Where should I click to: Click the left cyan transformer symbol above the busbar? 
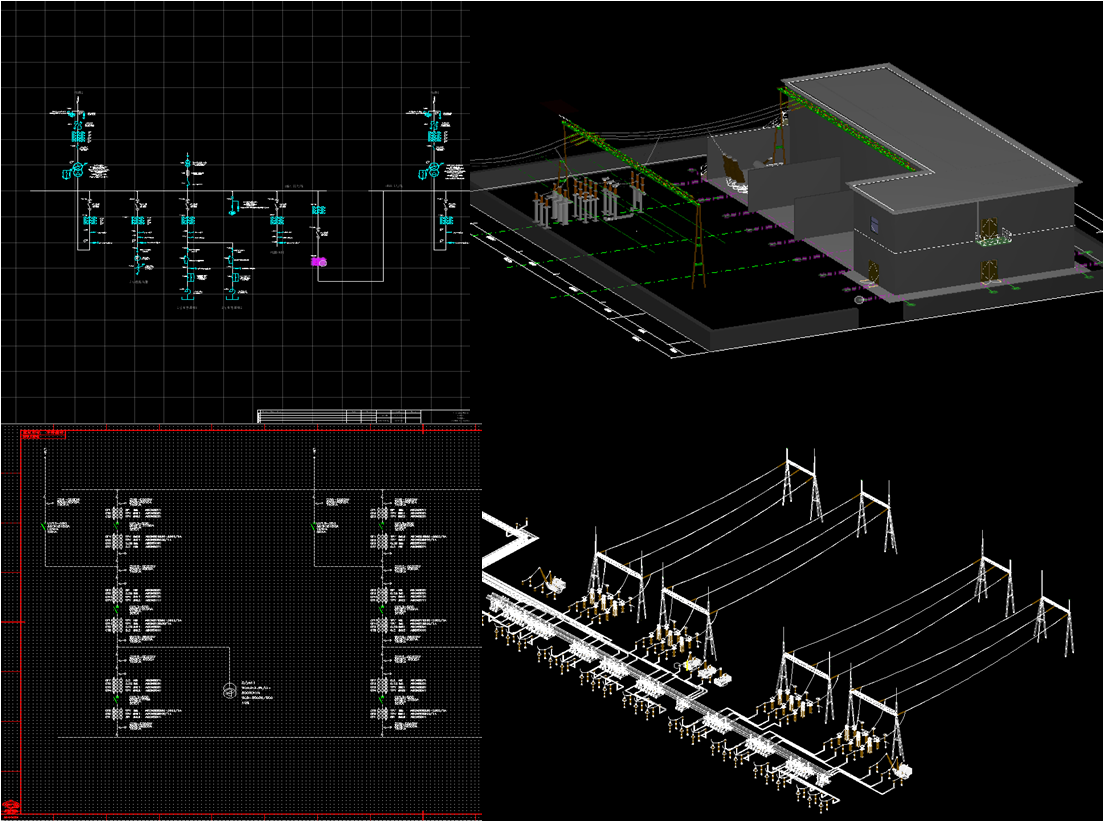(75, 171)
